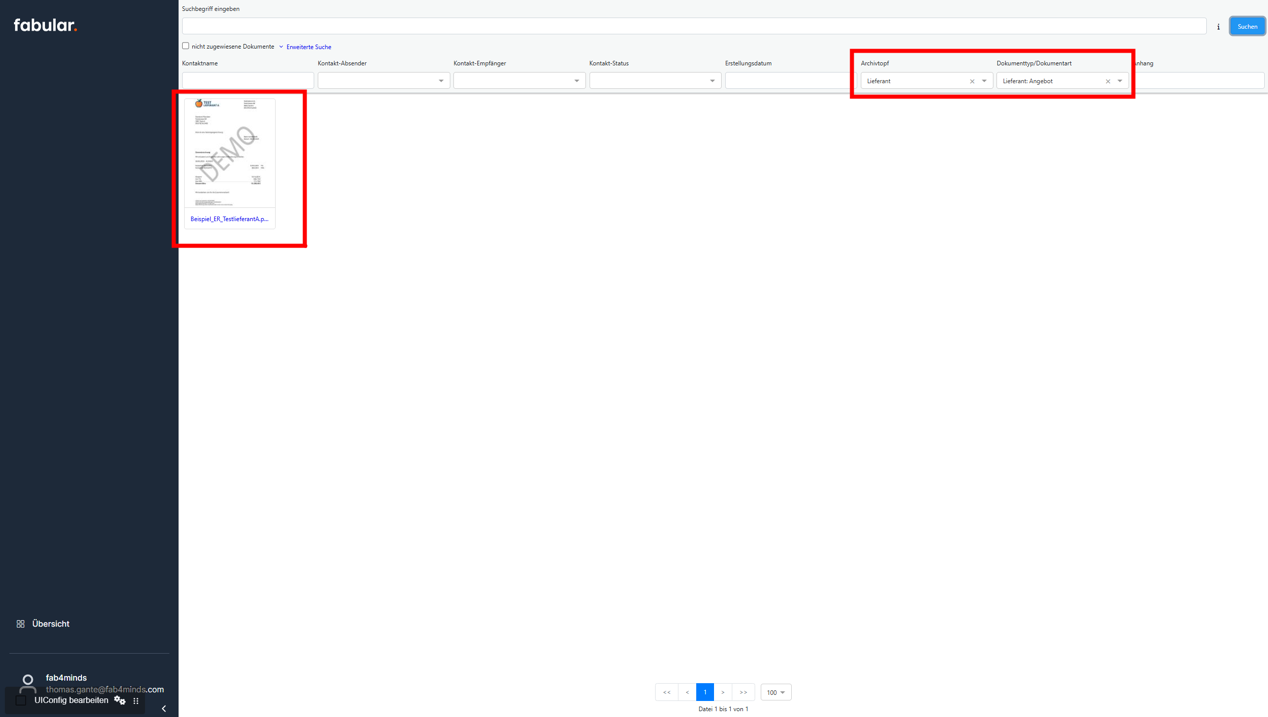Remove Lieferant: Angebot filter via its X
The image size is (1268, 717).
point(1106,80)
